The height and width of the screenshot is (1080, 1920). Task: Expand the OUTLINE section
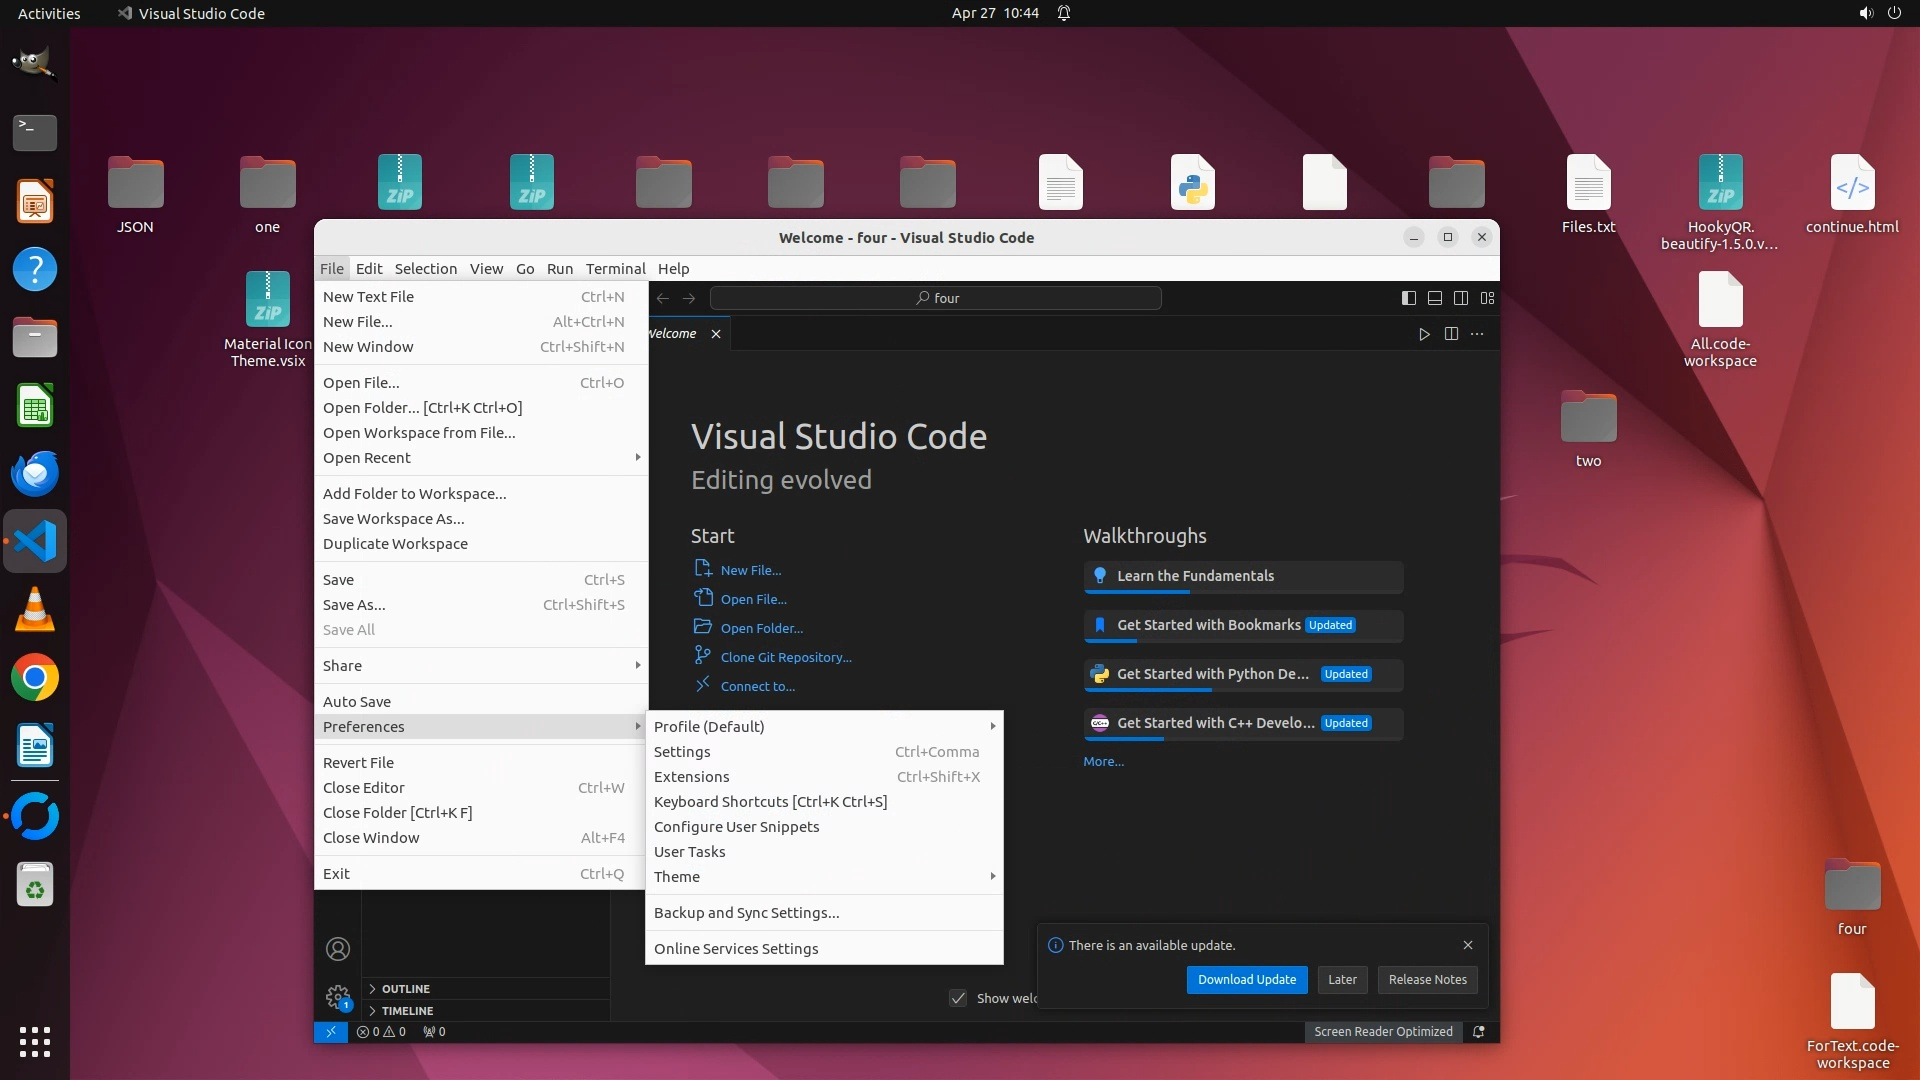(x=405, y=988)
